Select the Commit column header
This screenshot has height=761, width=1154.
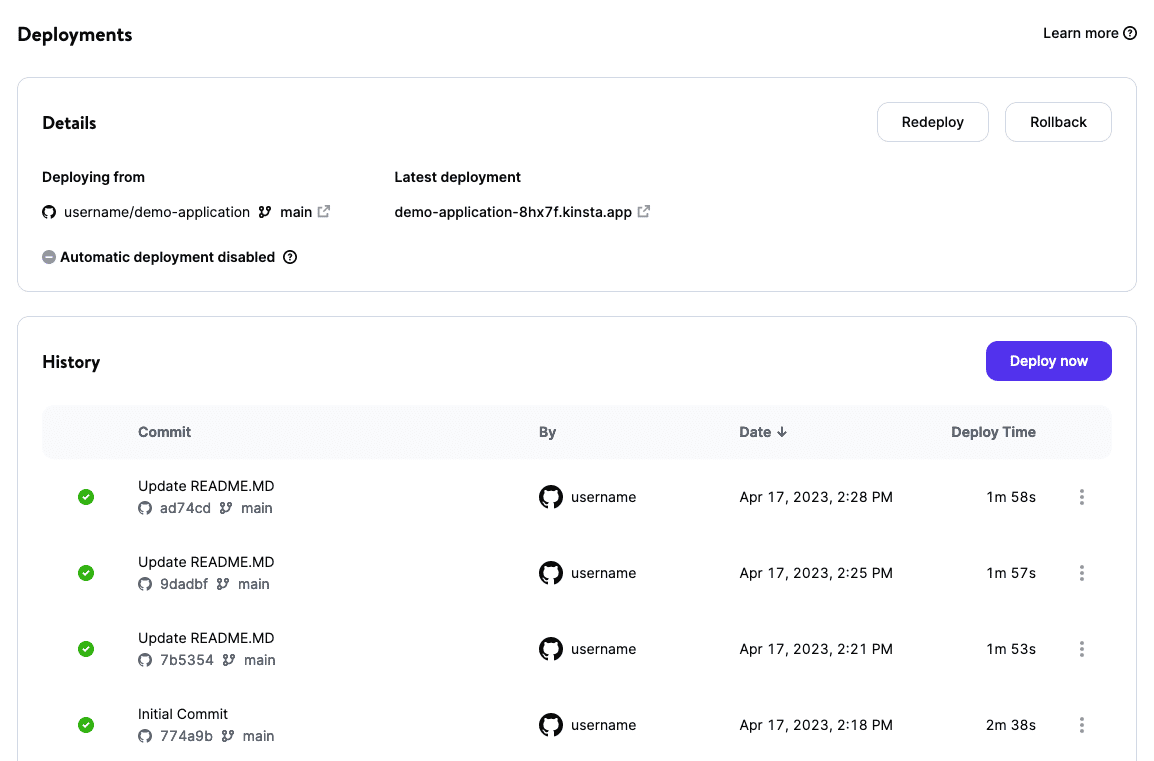164,432
